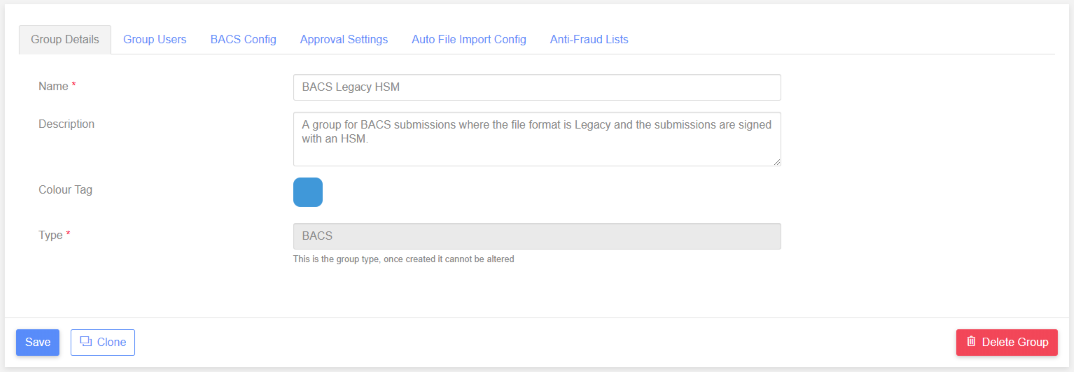Open the Group Details tab
Image resolution: width=1074 pixels, height=372 pixels.
(x=65, y=40)
